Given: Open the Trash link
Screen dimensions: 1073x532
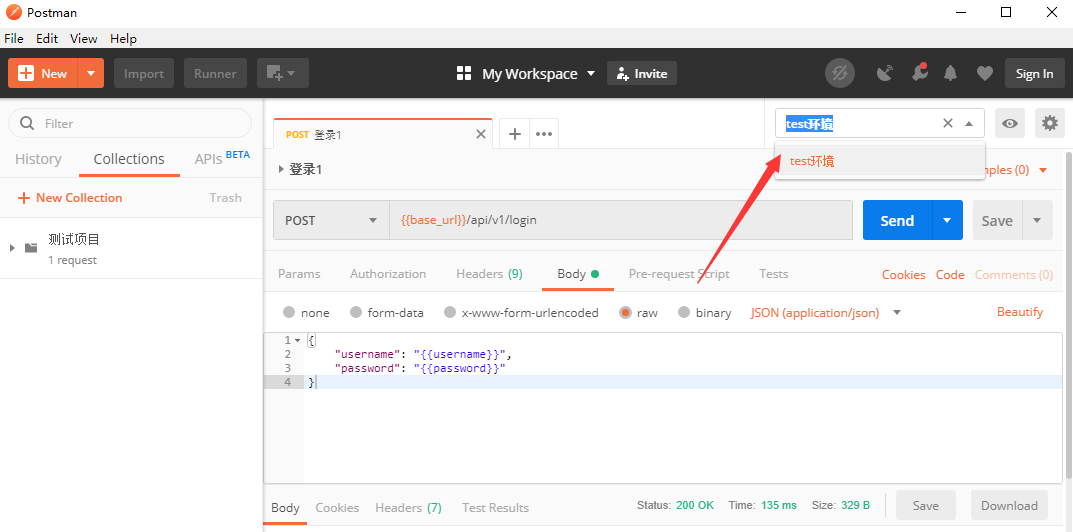Looking at the screenshot, I should [225, 198].
